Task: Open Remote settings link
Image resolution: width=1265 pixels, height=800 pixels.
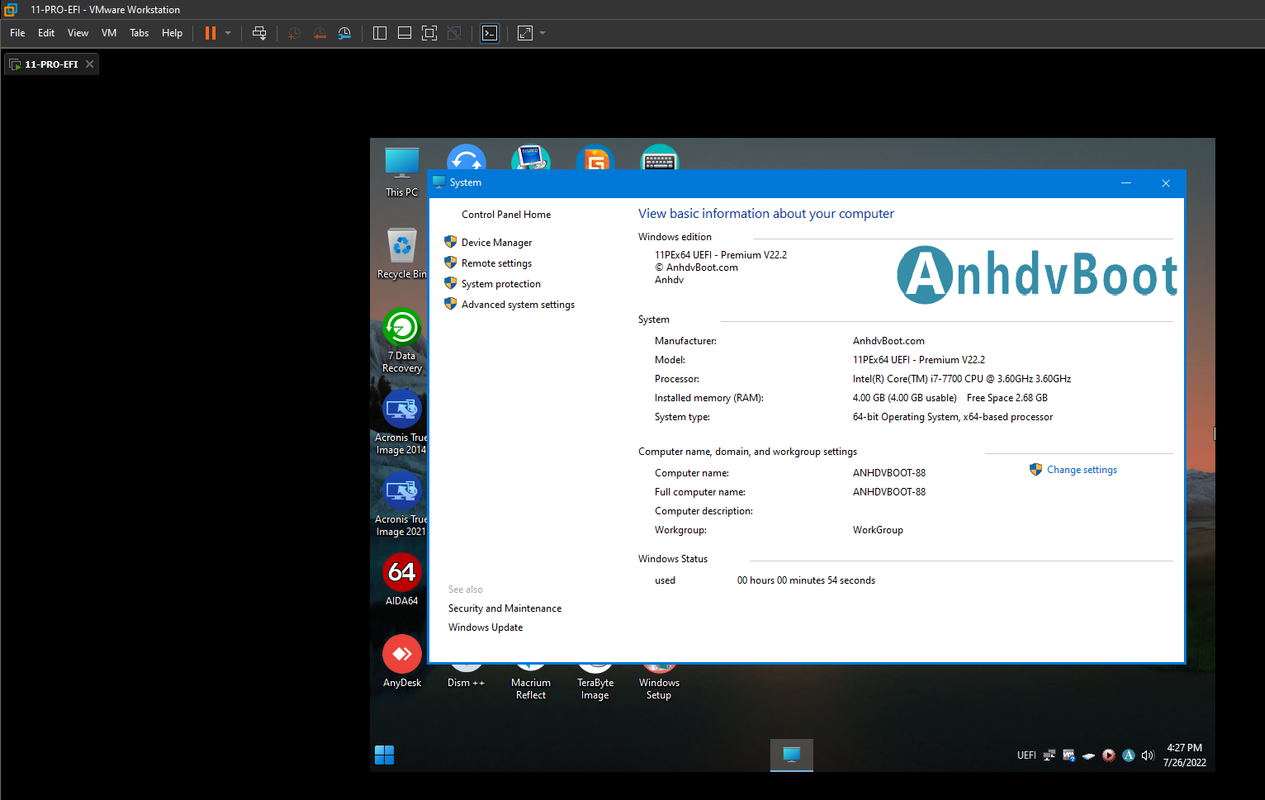Action: (496, 264)
